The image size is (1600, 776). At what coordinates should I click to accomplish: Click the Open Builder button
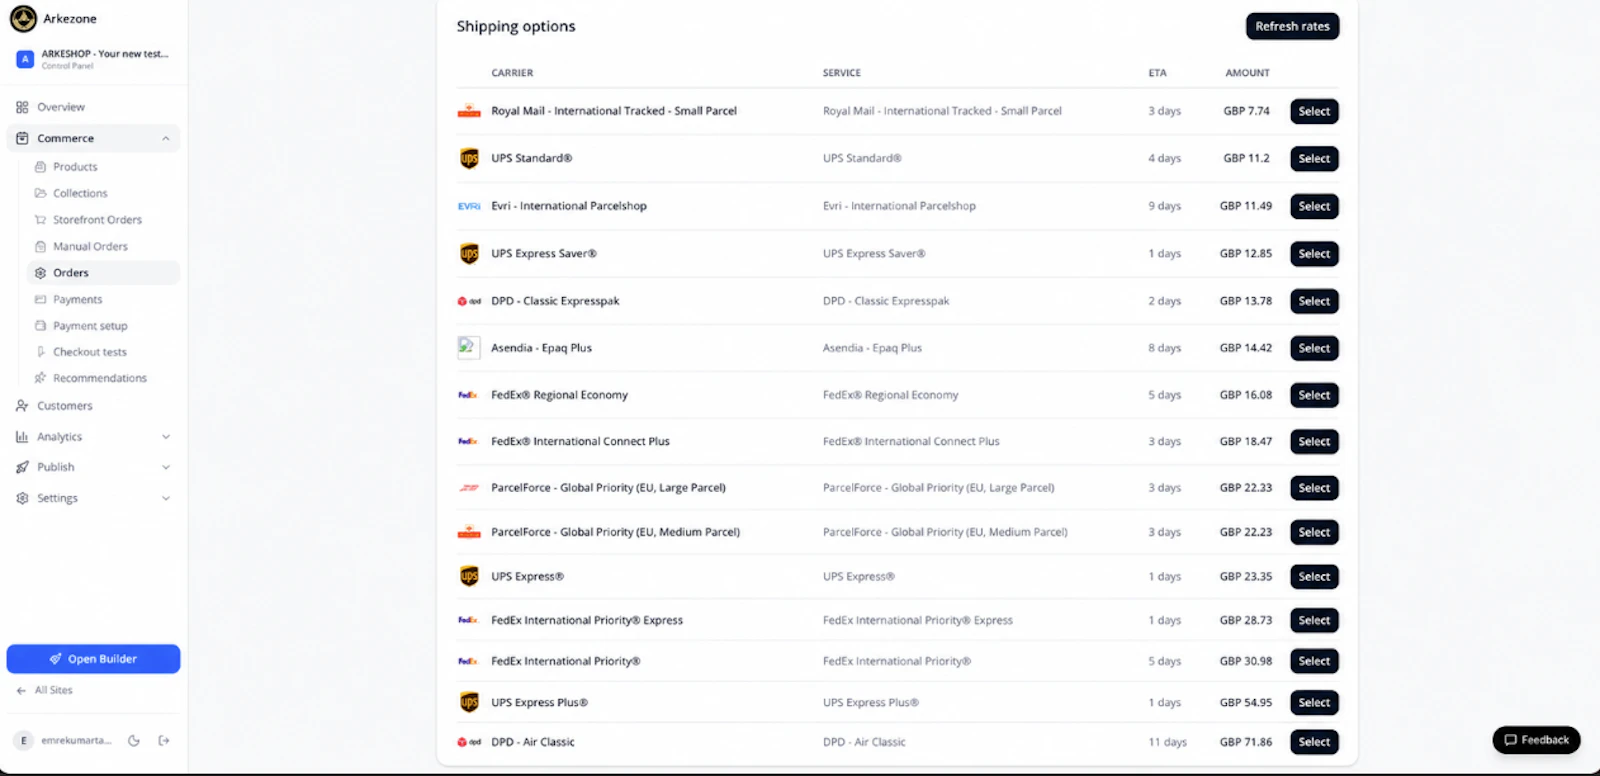point(93,659)
